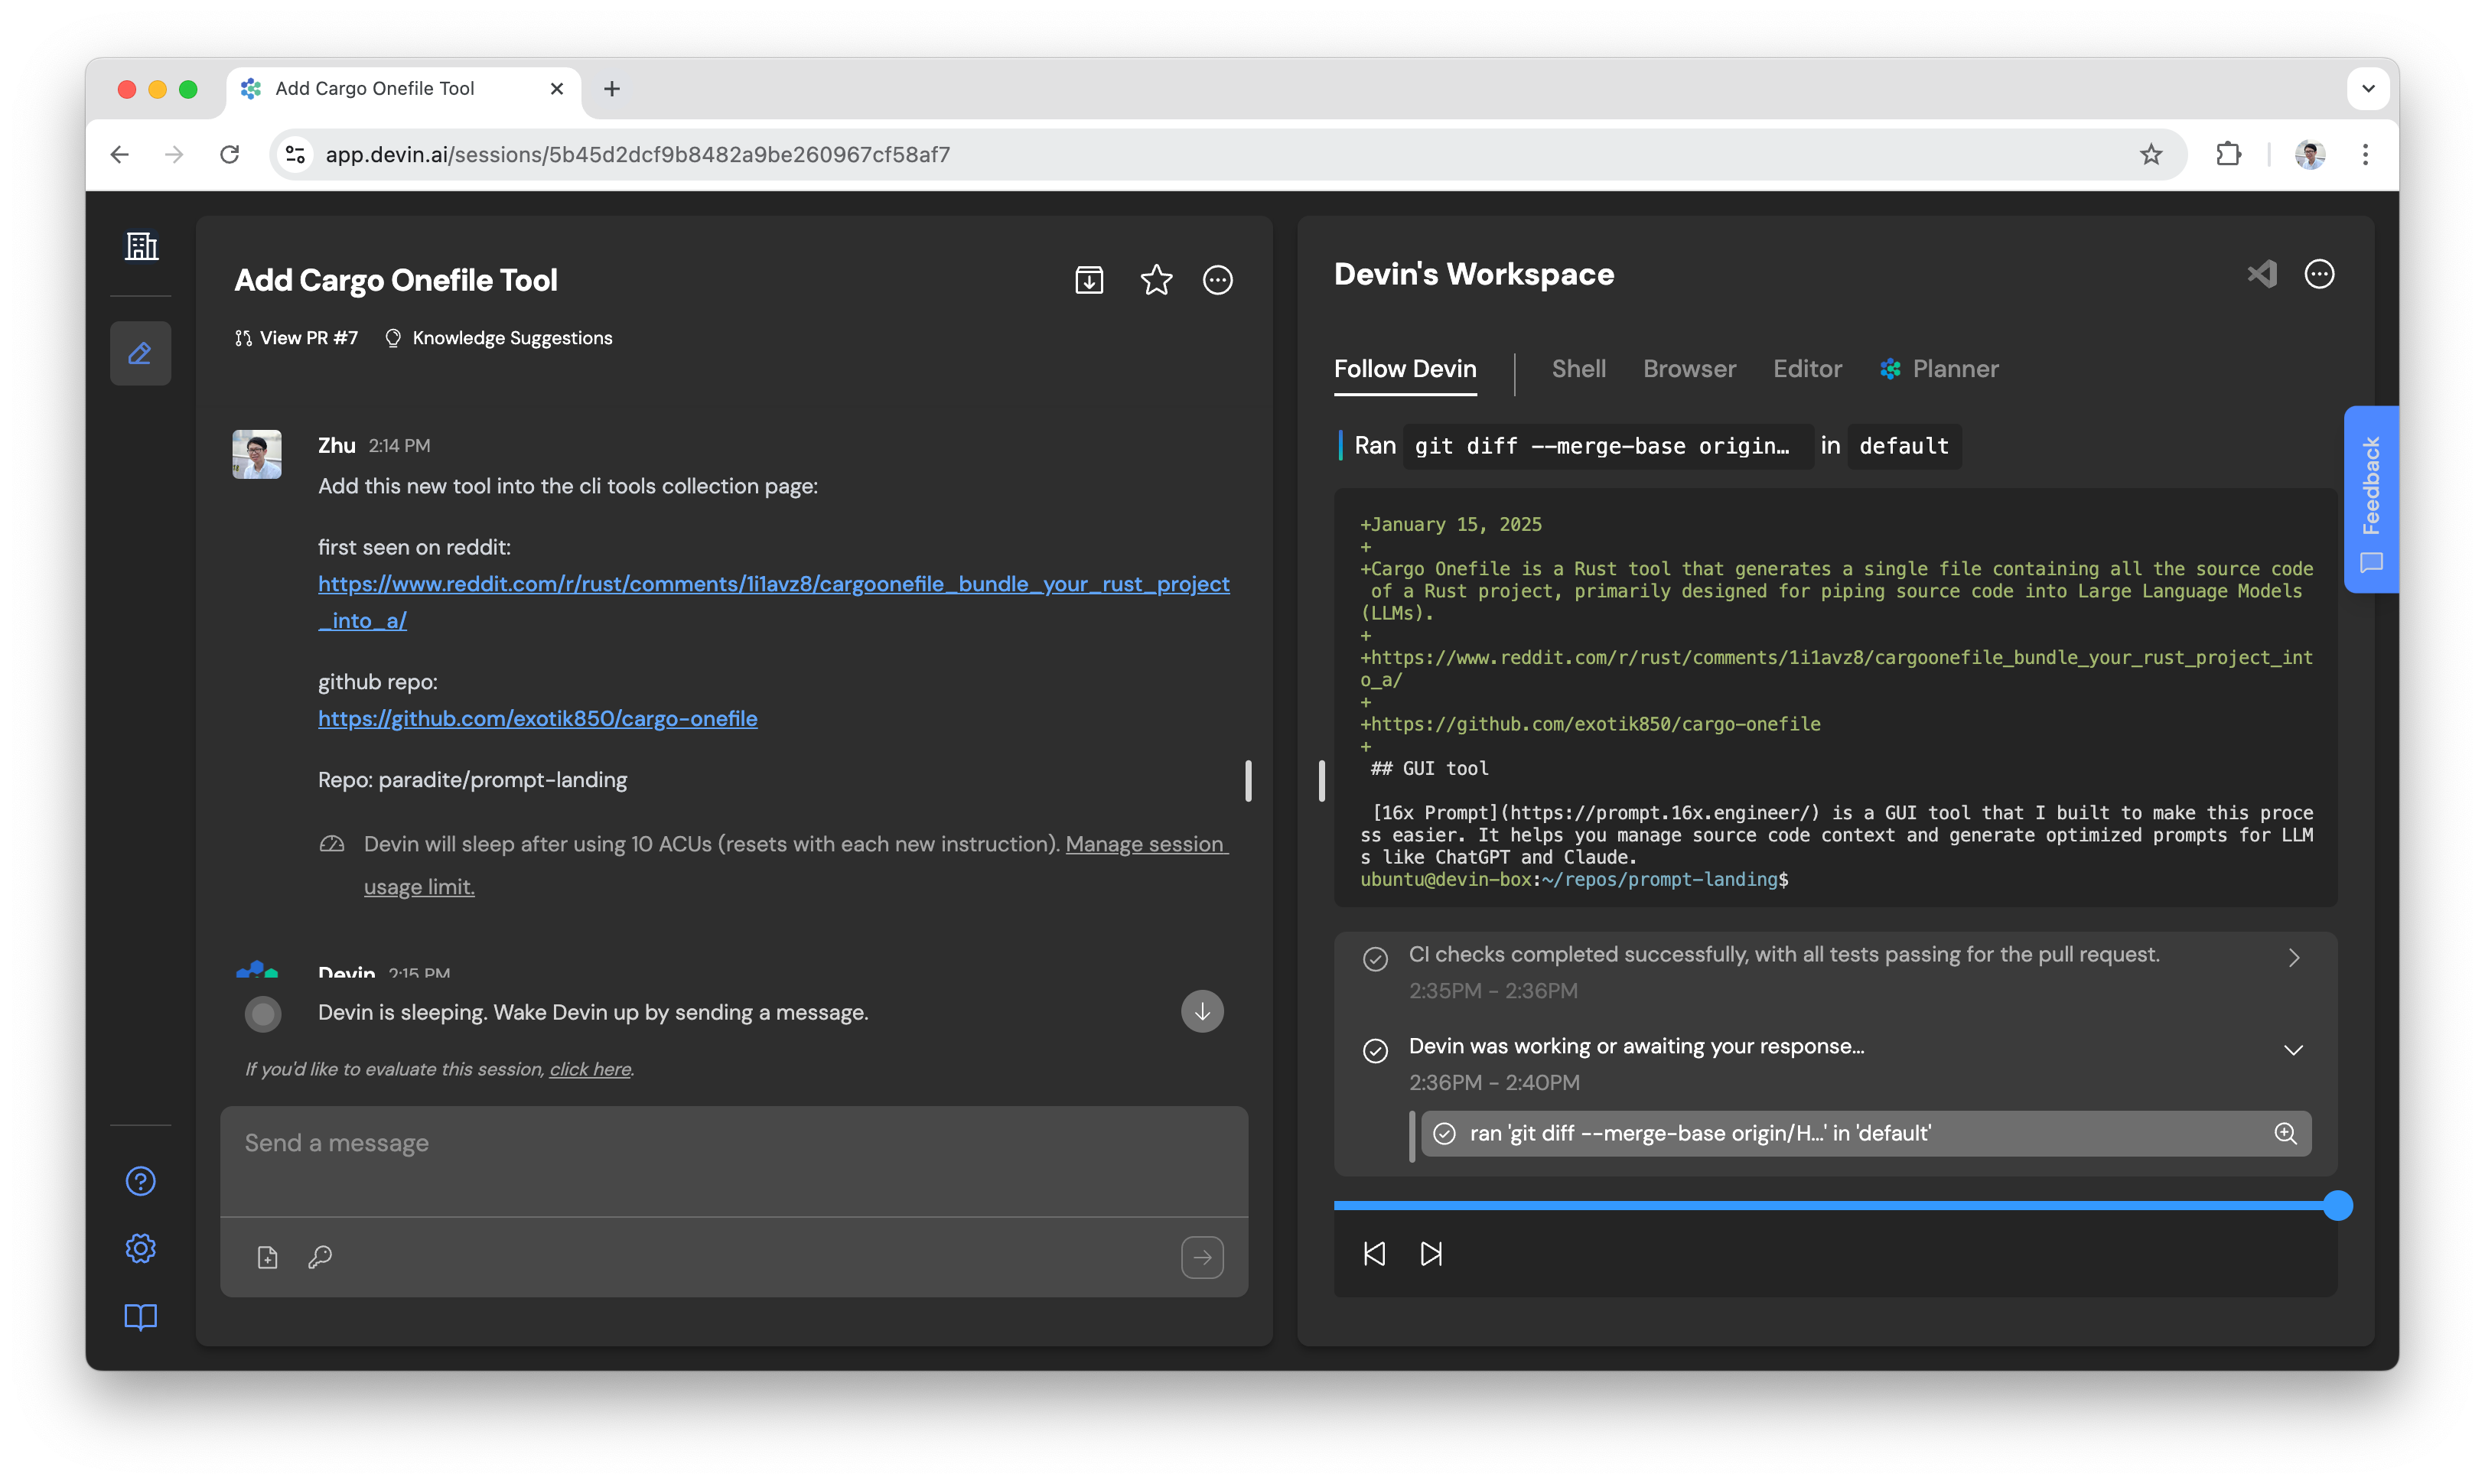
Task: Open Devin's Workspace more options menu
Action: tap(2319, 274)
